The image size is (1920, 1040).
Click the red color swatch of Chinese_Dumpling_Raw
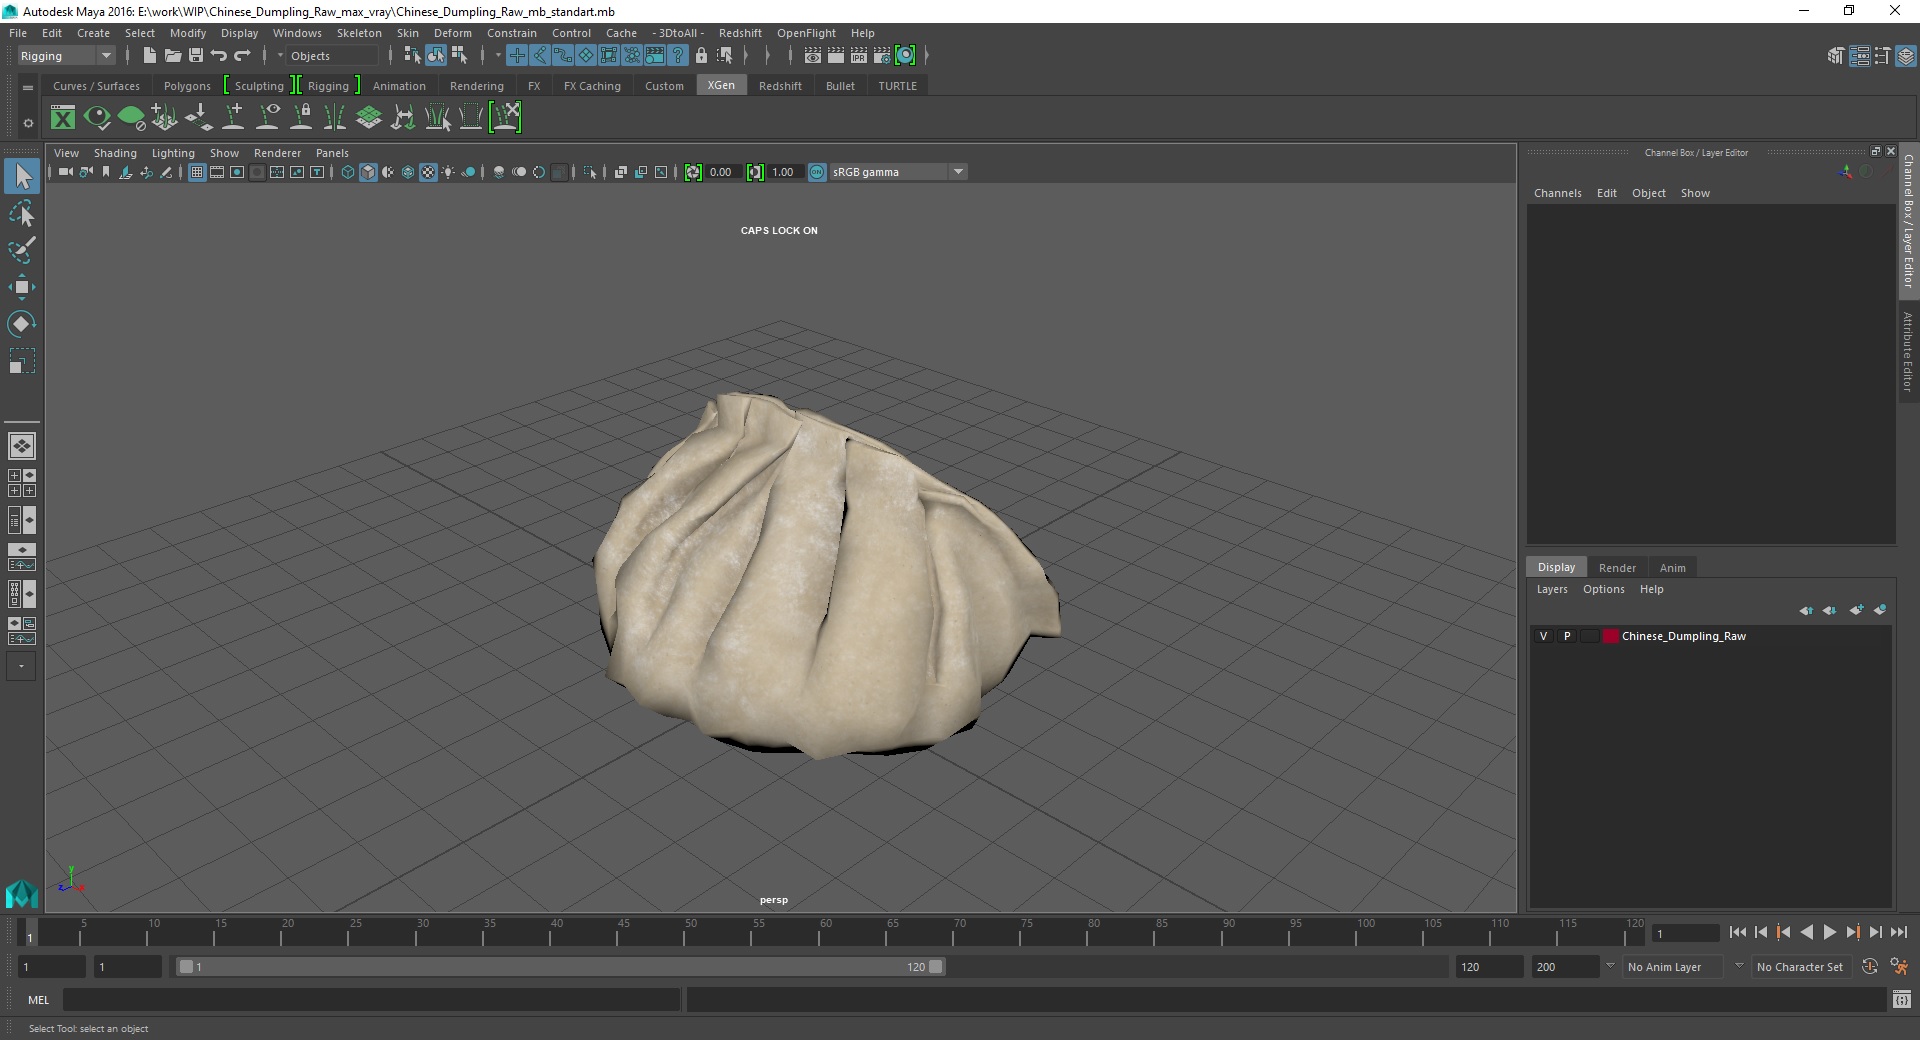coord(1610,636)
